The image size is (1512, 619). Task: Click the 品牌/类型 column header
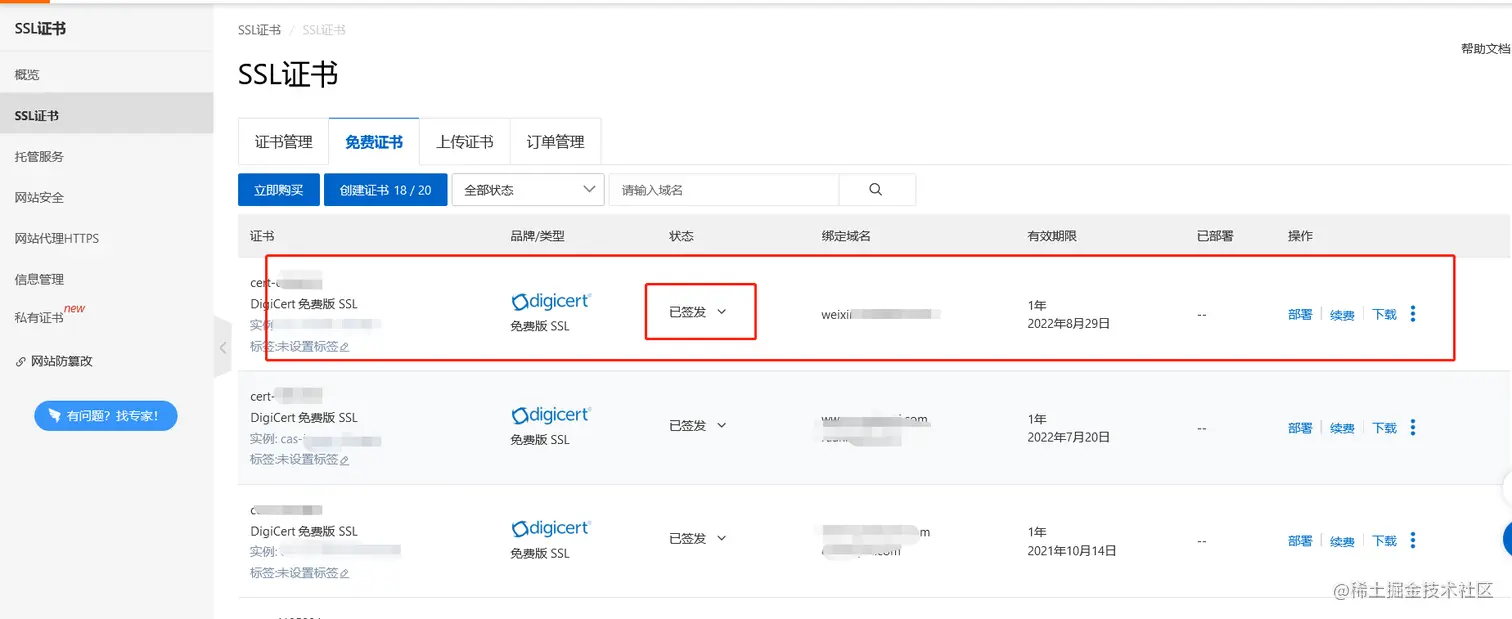[538, 236]
